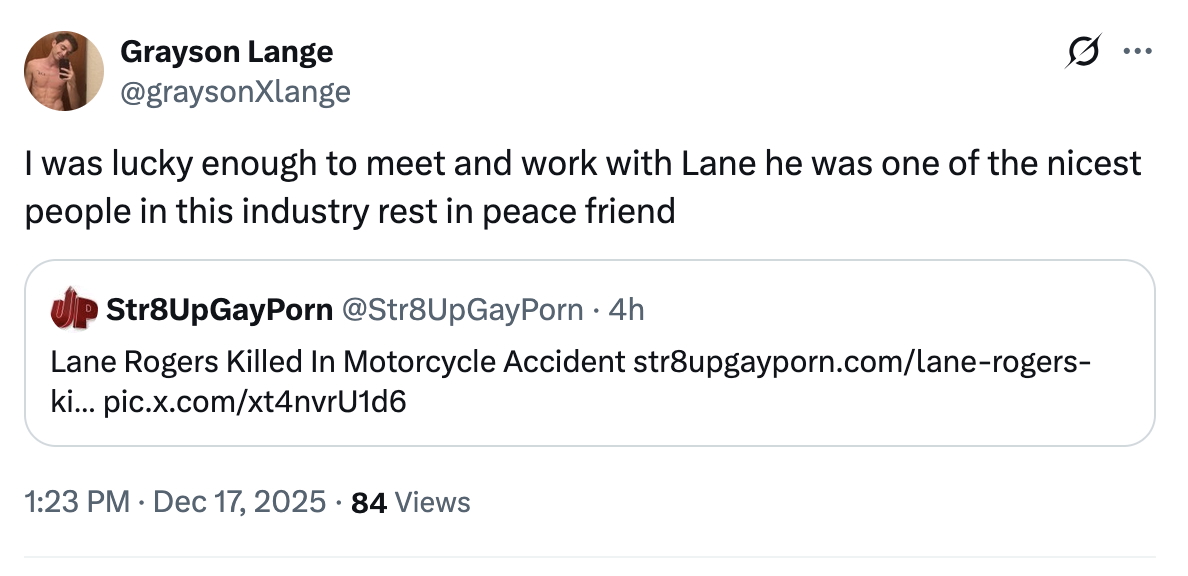
Task: Click the main tweet text about meeting Lane
Action: tap(582, 164)
